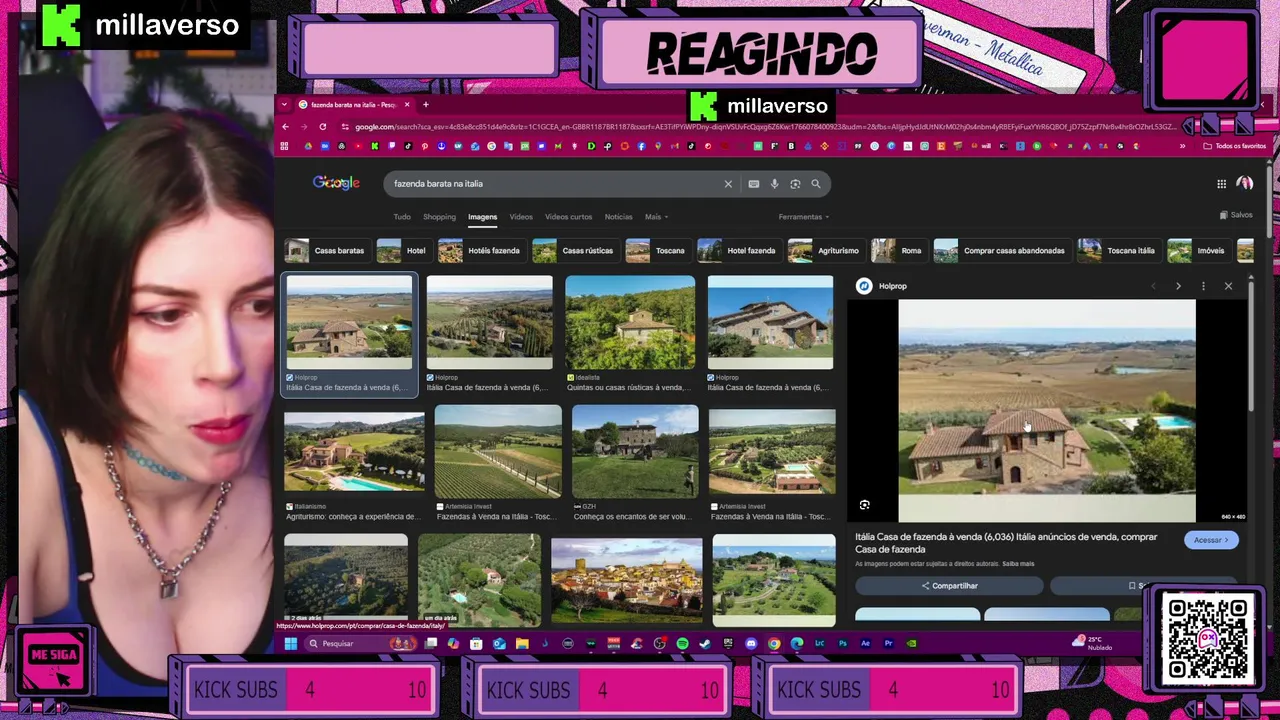This screenshot has height=720, width=1280.
Task: Open After Effects from the taskbar
Action: click(866, 644)
